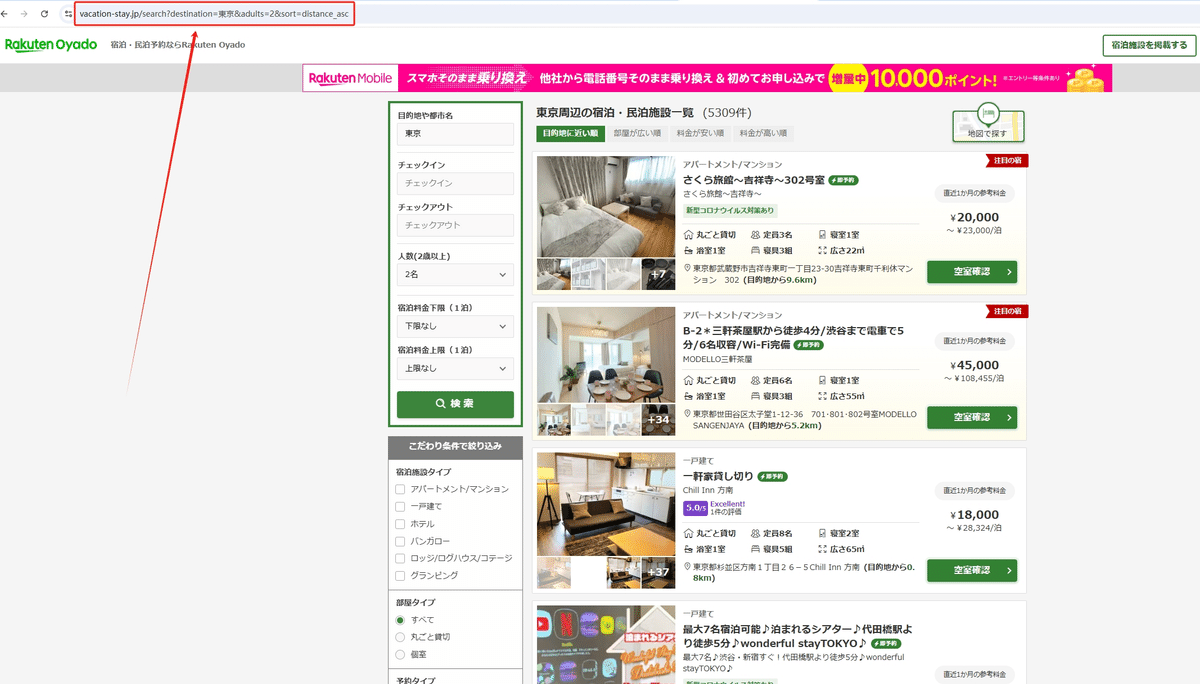
Task: Click the 即予約 badge beside さくら旅館～吉祥寺～302号室
Action: click(x=844, y=180)
